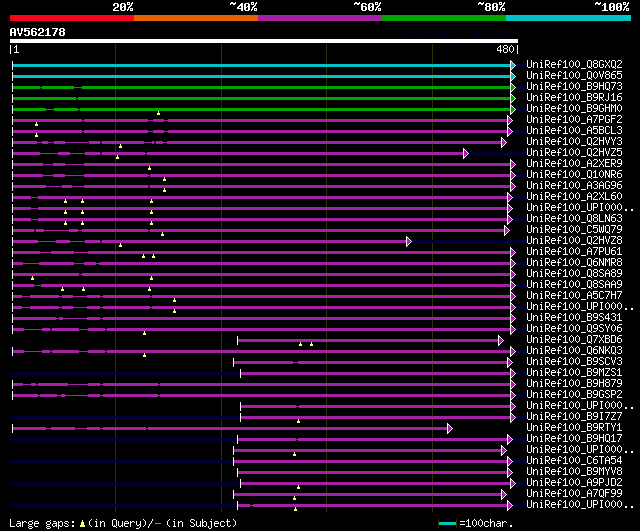Select the UniRef100_B9HQ73 hit label
This screenshot has width=640, height=531.
pos(574,87)
